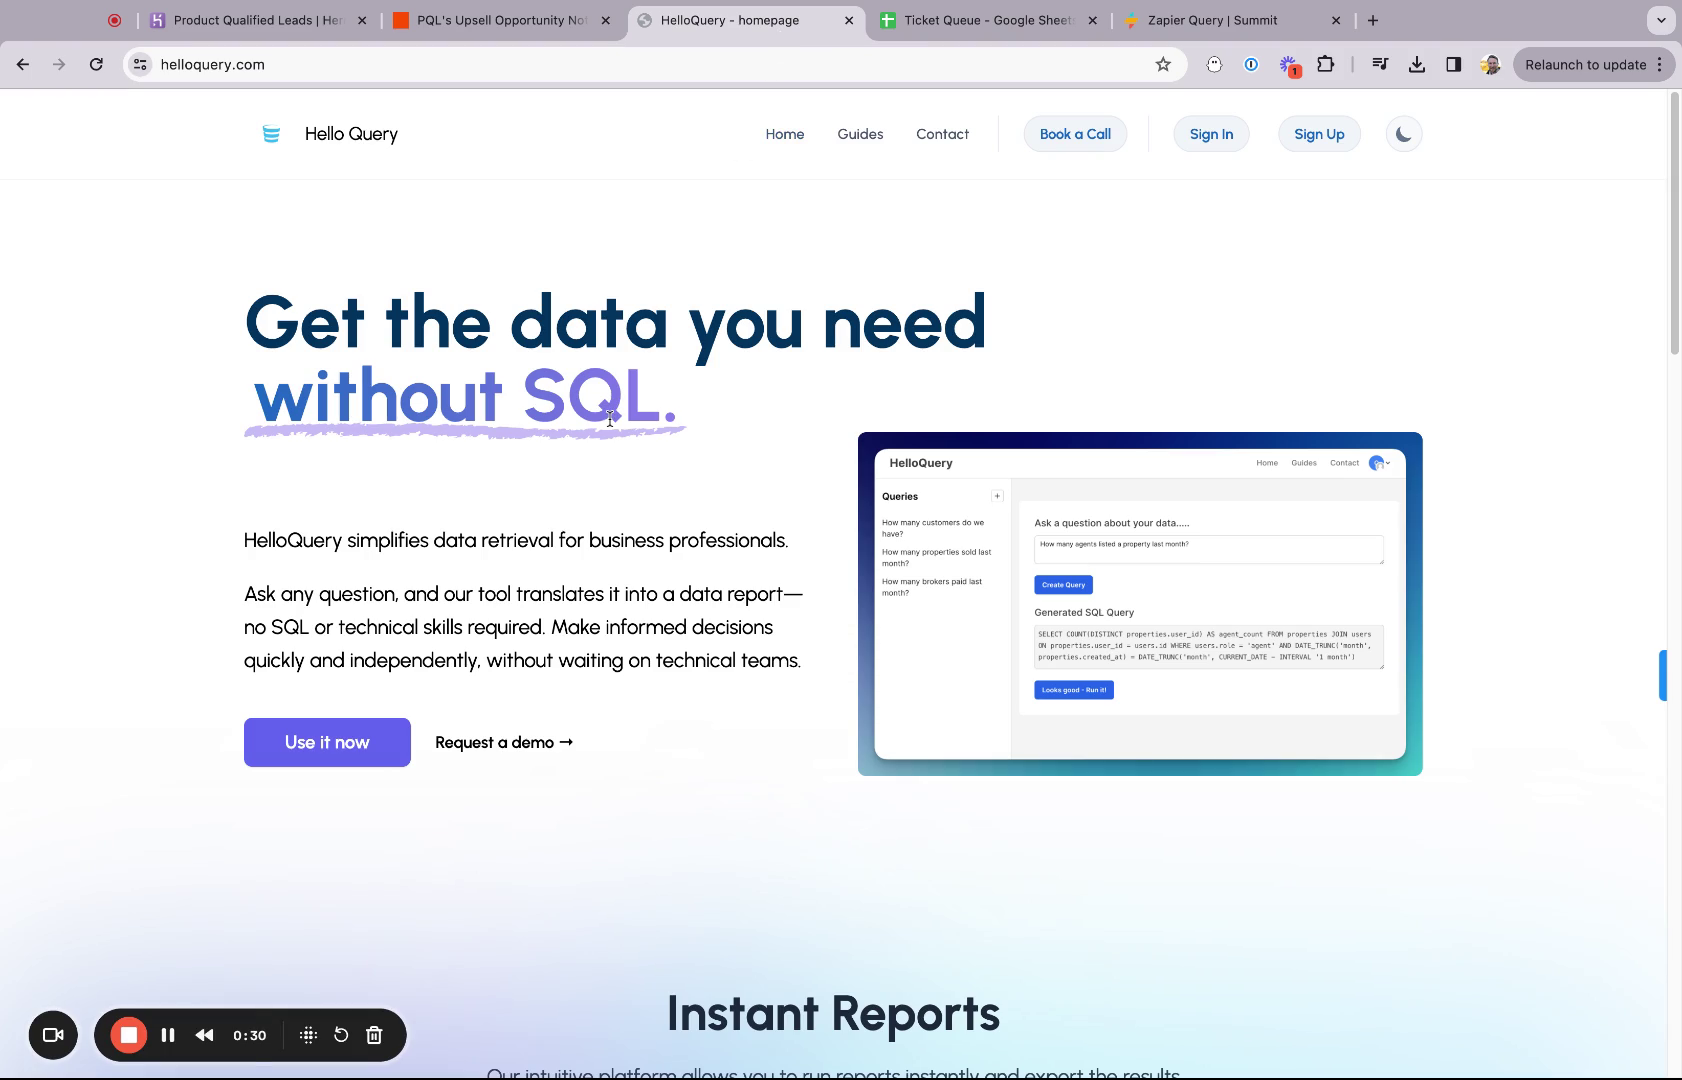Toggle the browser side panel

coord(1454,64)
